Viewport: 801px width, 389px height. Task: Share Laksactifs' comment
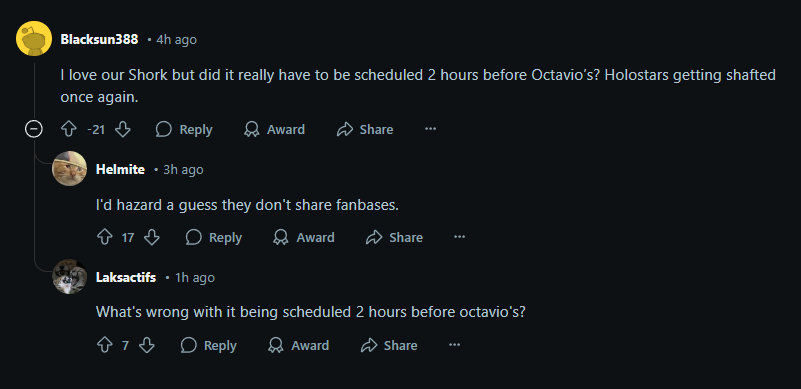(x=389, y=346)
